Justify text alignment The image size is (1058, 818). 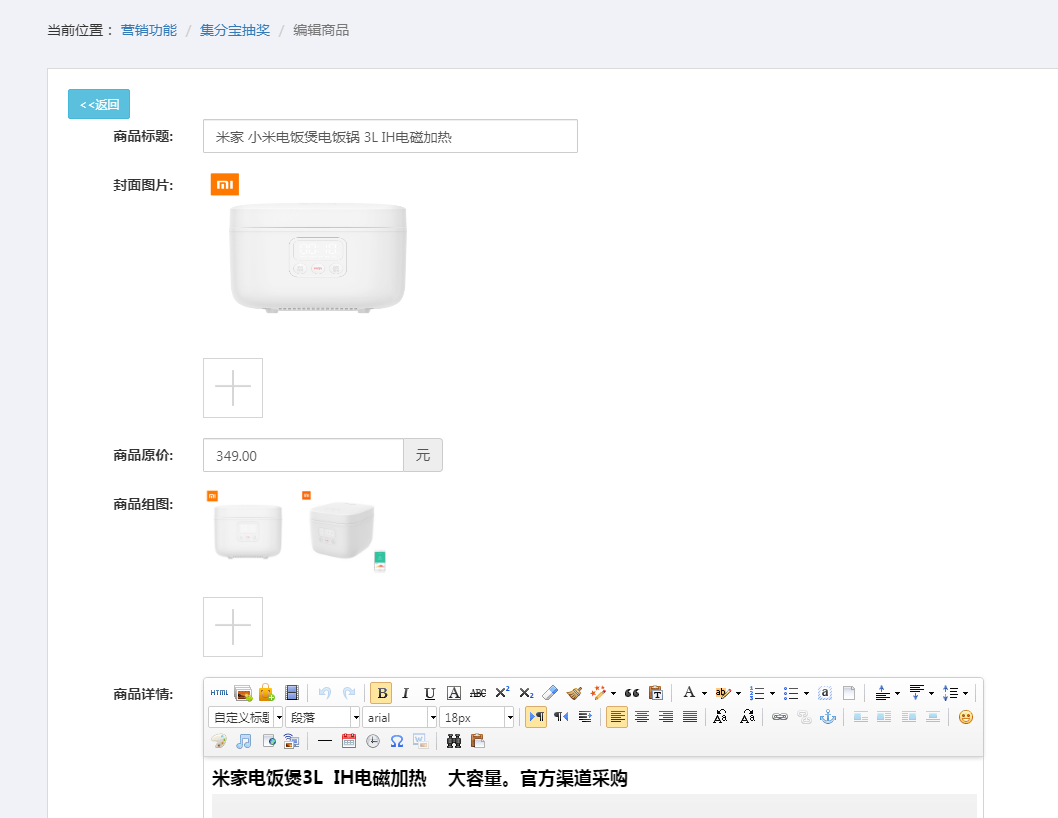coord(690,717)
